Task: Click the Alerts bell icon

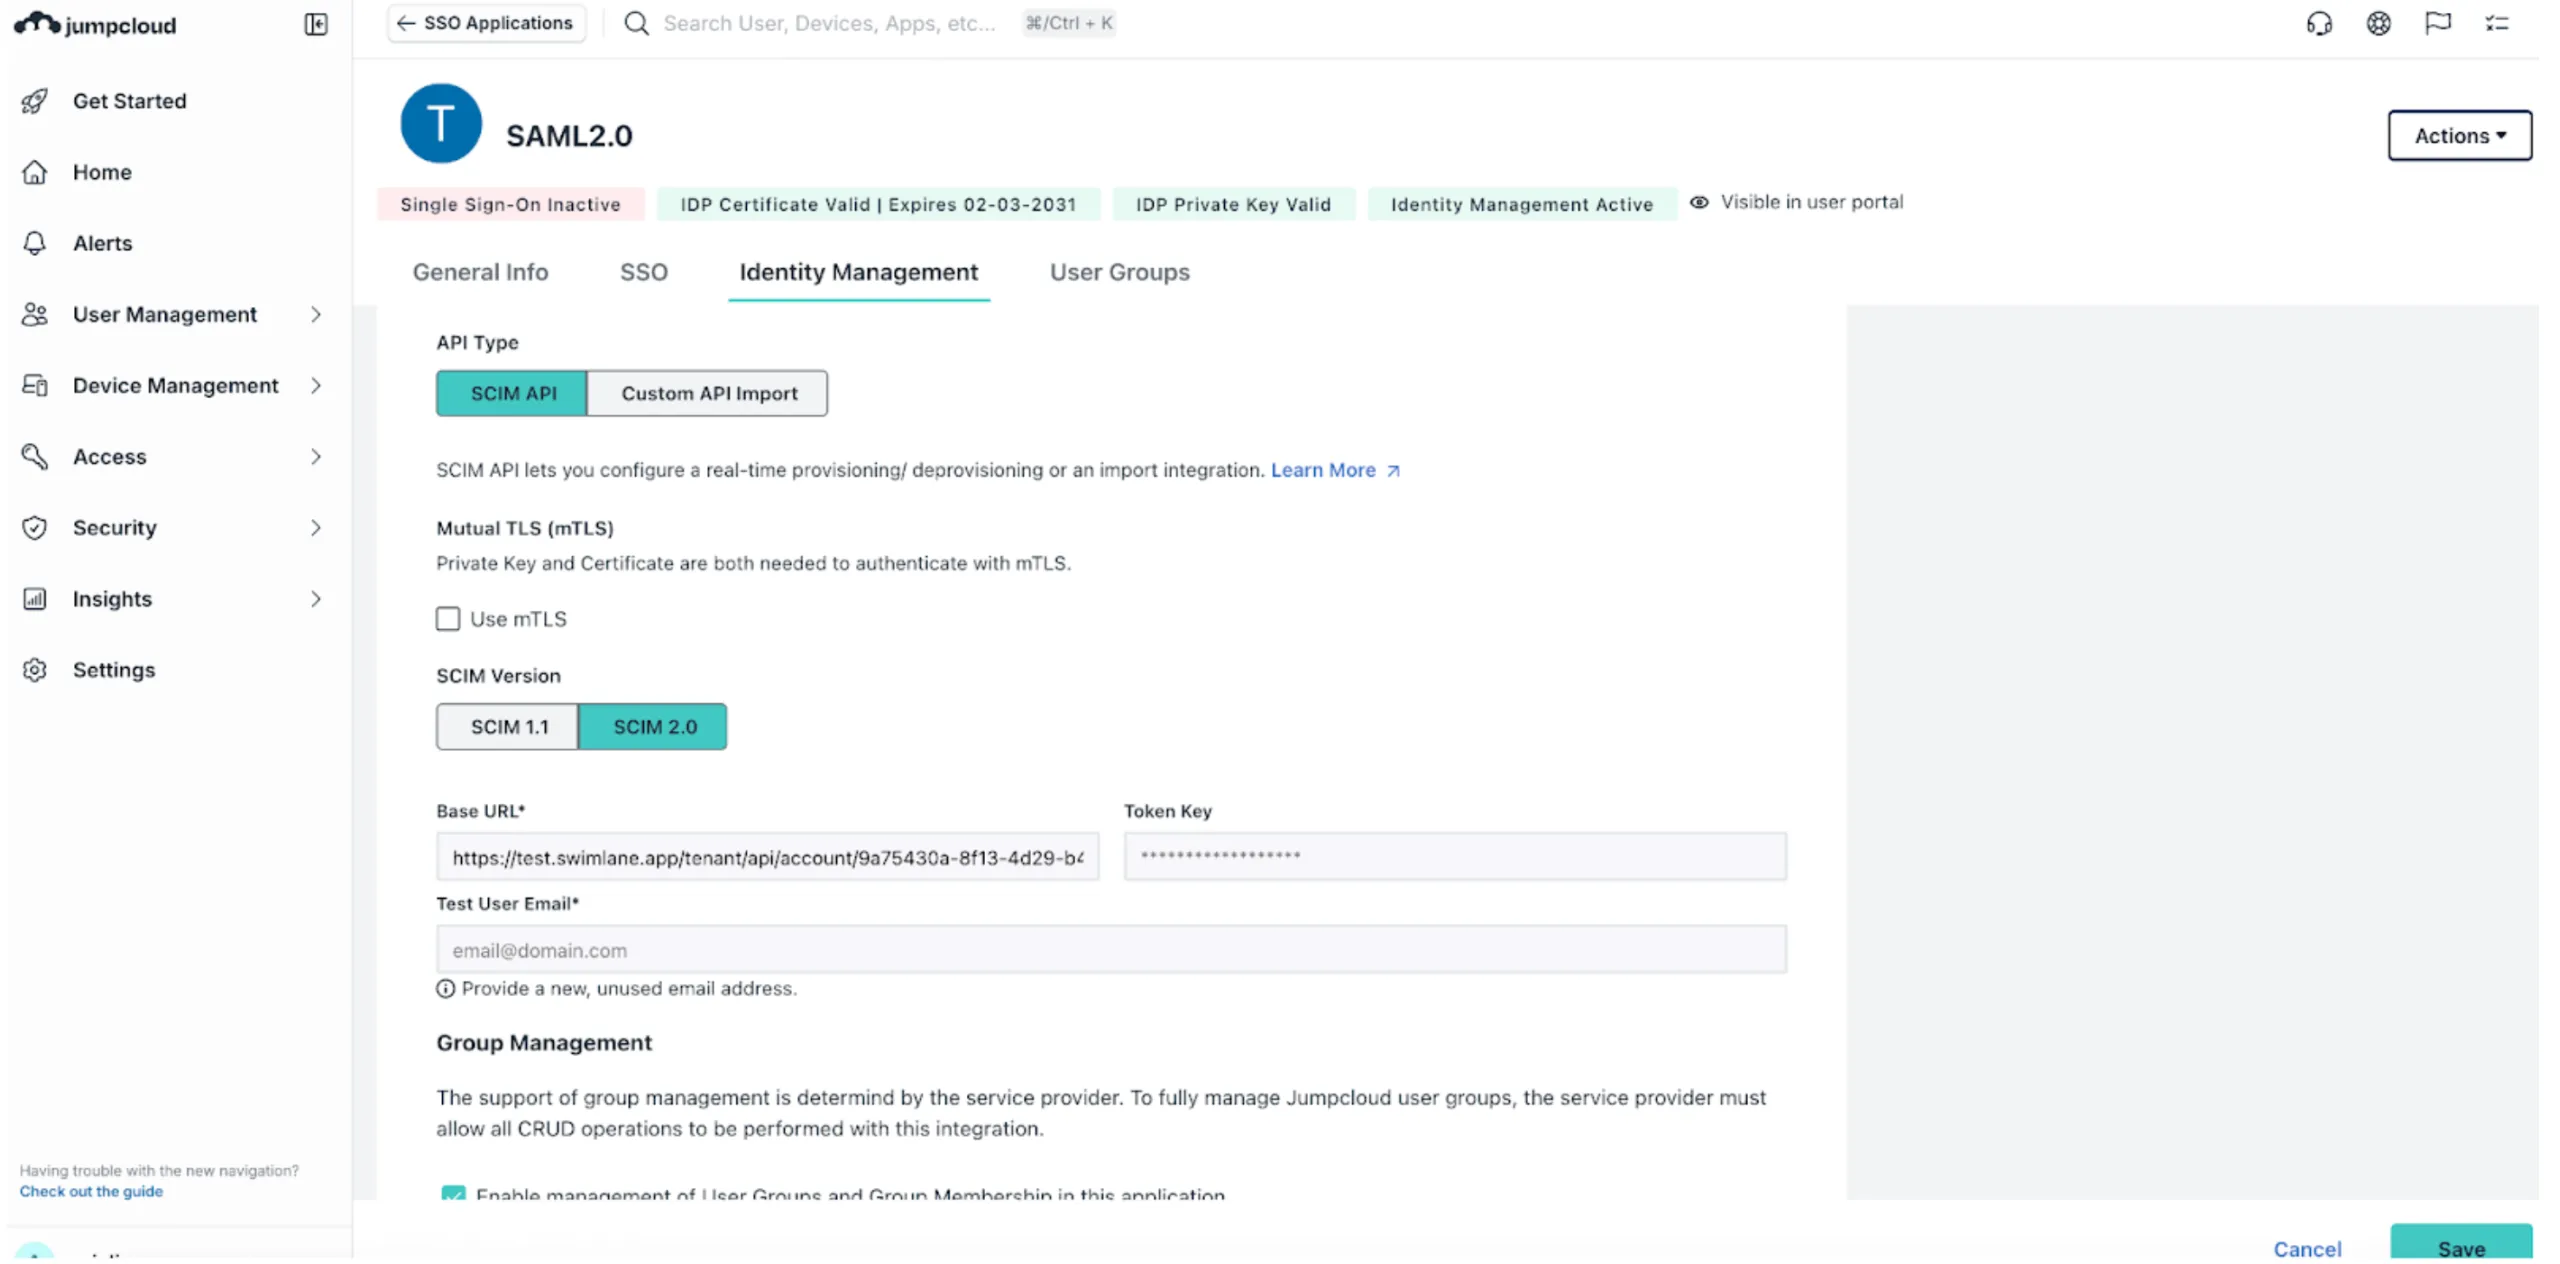Action: [35, 243]
